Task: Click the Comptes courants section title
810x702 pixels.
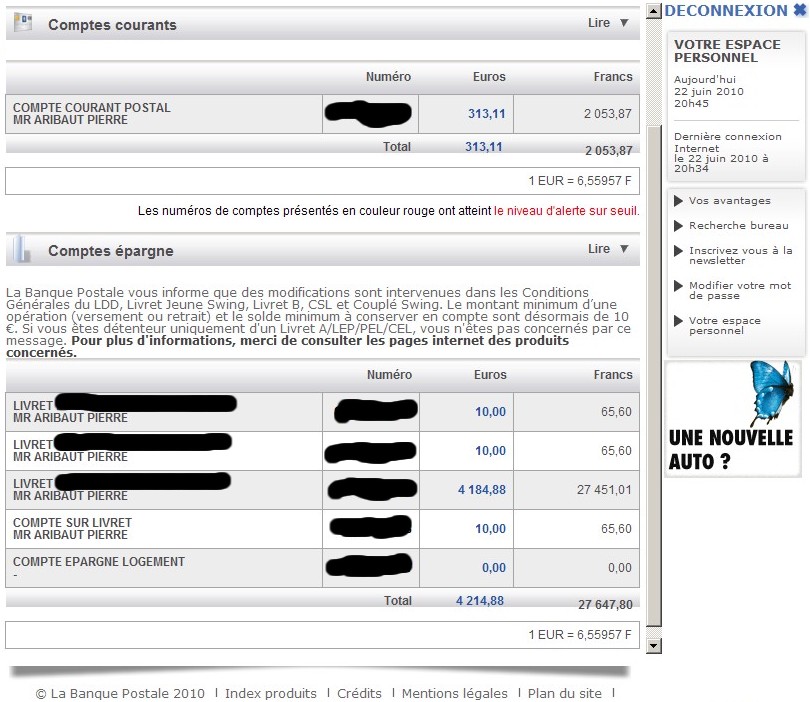Action: (112, 25)
